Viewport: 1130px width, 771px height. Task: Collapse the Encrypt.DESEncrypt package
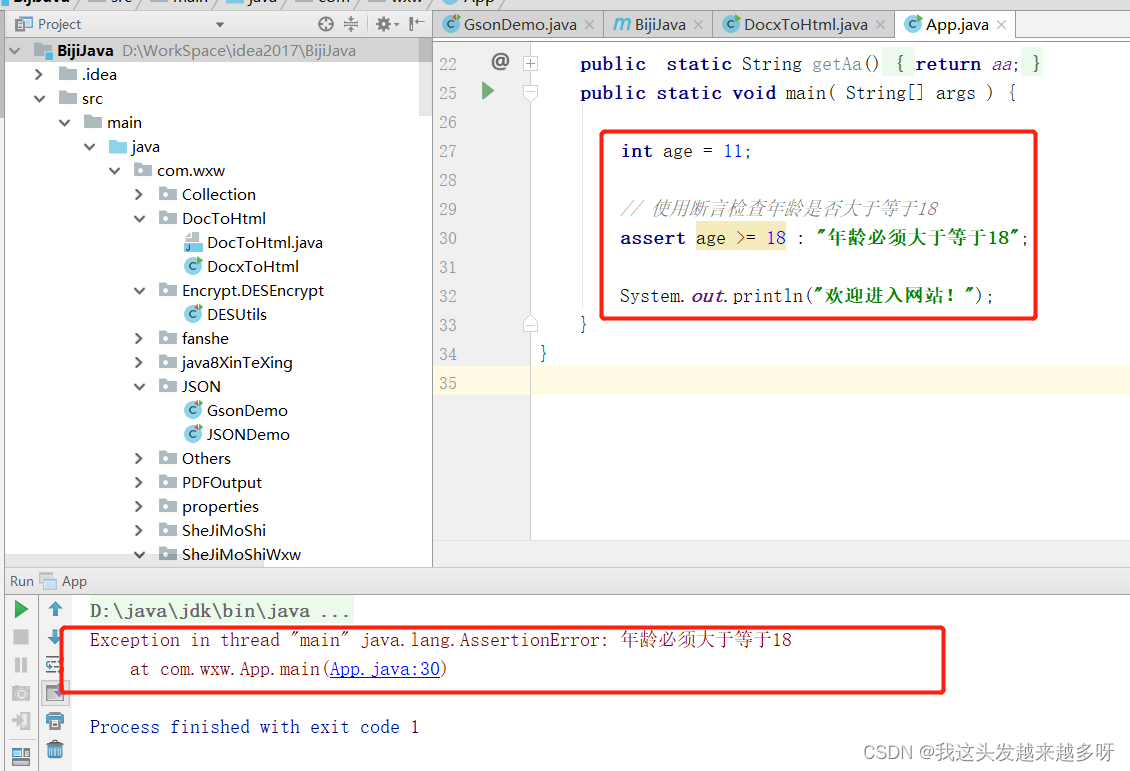pyautogui.click(x=140, y=290)
